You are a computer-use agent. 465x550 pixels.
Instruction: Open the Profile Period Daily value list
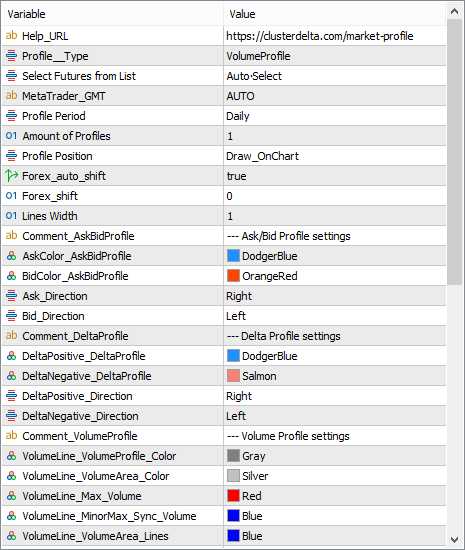(335, 116)
